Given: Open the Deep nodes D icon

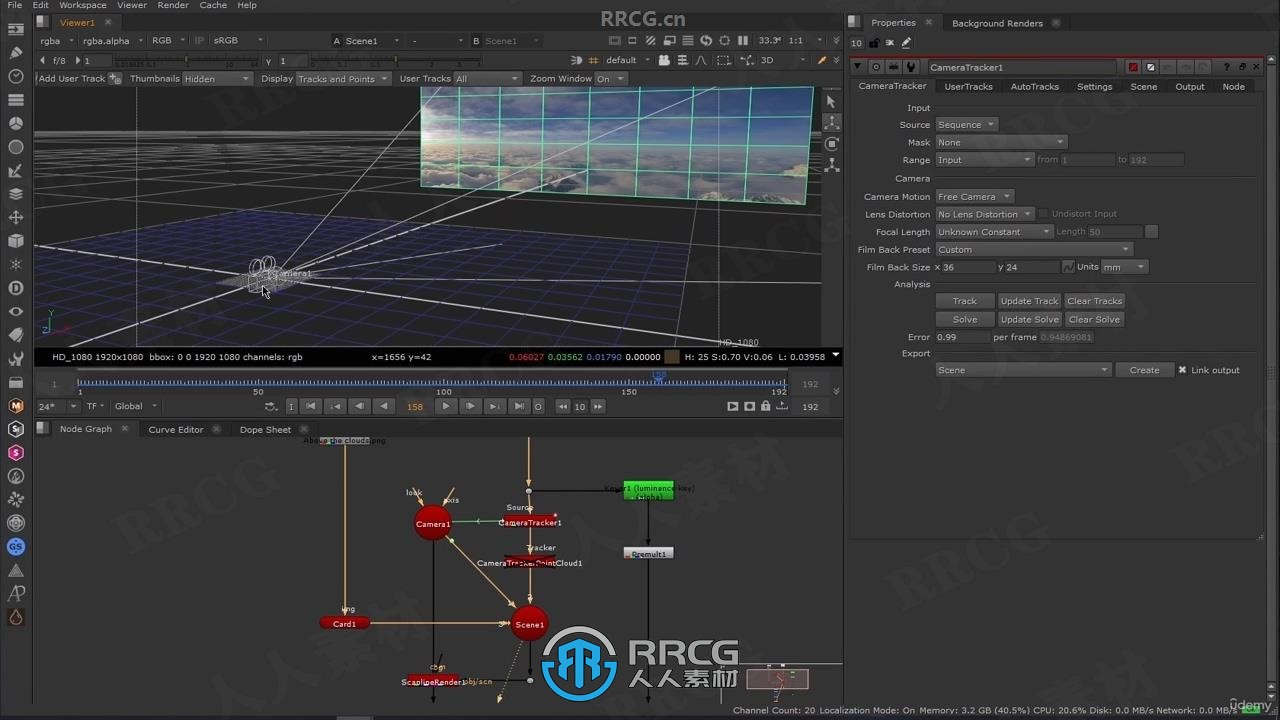Looking at the screenshot, I should coord(16,288).
